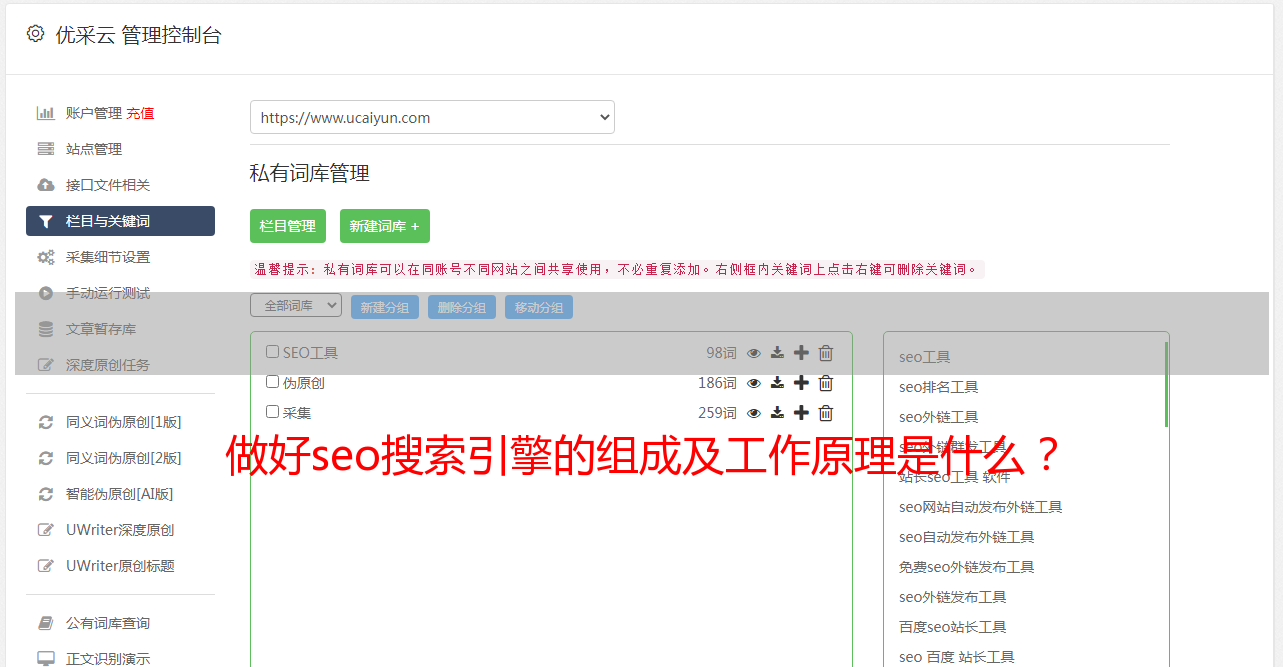The height and width of the screenshot is (667, 1283).
Task: Click the green 栏目管理 button
Action: coord(288,226)
